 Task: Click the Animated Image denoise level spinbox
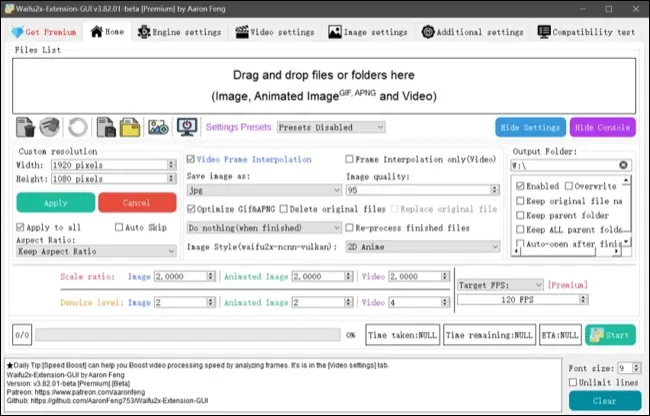click(323, 302)
